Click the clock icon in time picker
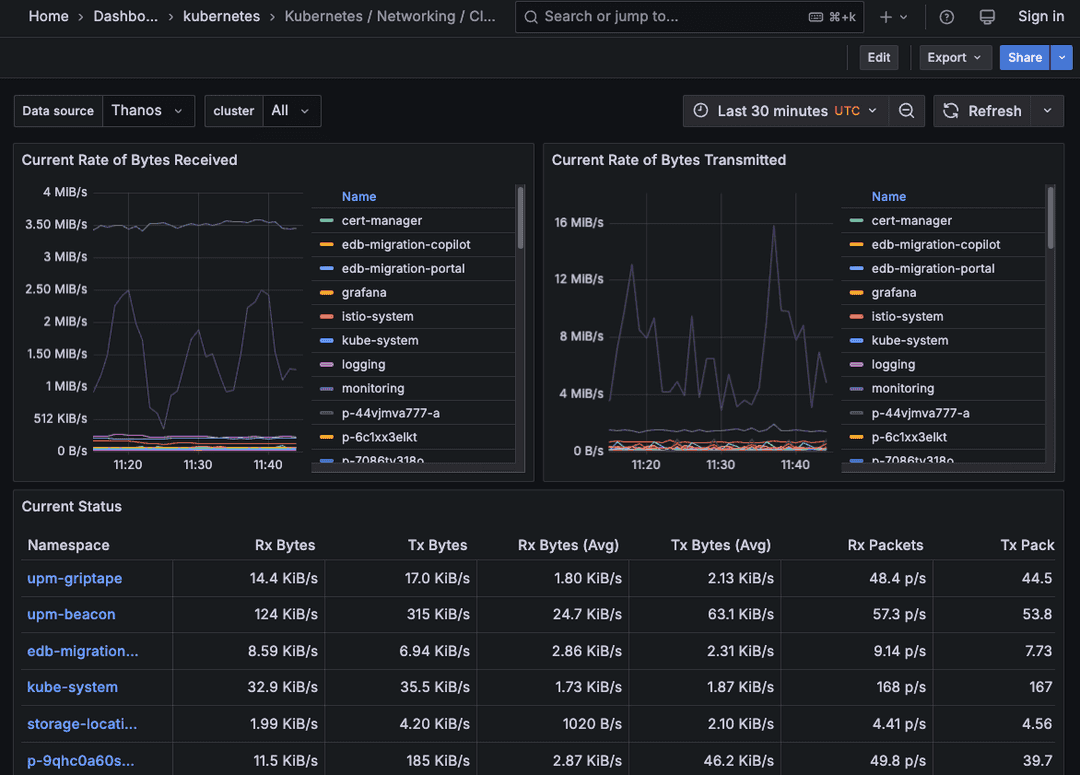This screenshot has height=775, width=1080. coord(700,111)
